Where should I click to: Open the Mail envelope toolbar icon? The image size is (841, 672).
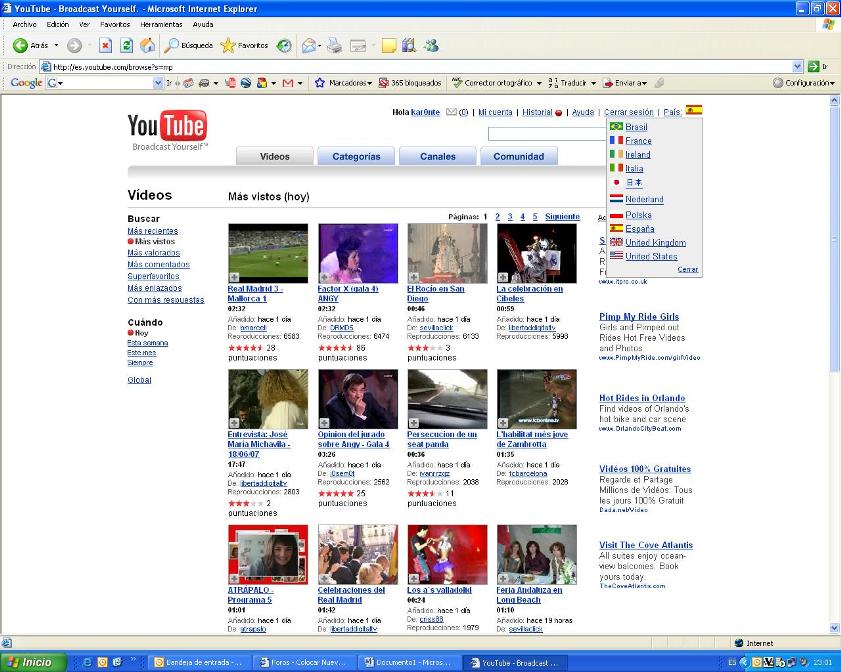coord(308,46)
